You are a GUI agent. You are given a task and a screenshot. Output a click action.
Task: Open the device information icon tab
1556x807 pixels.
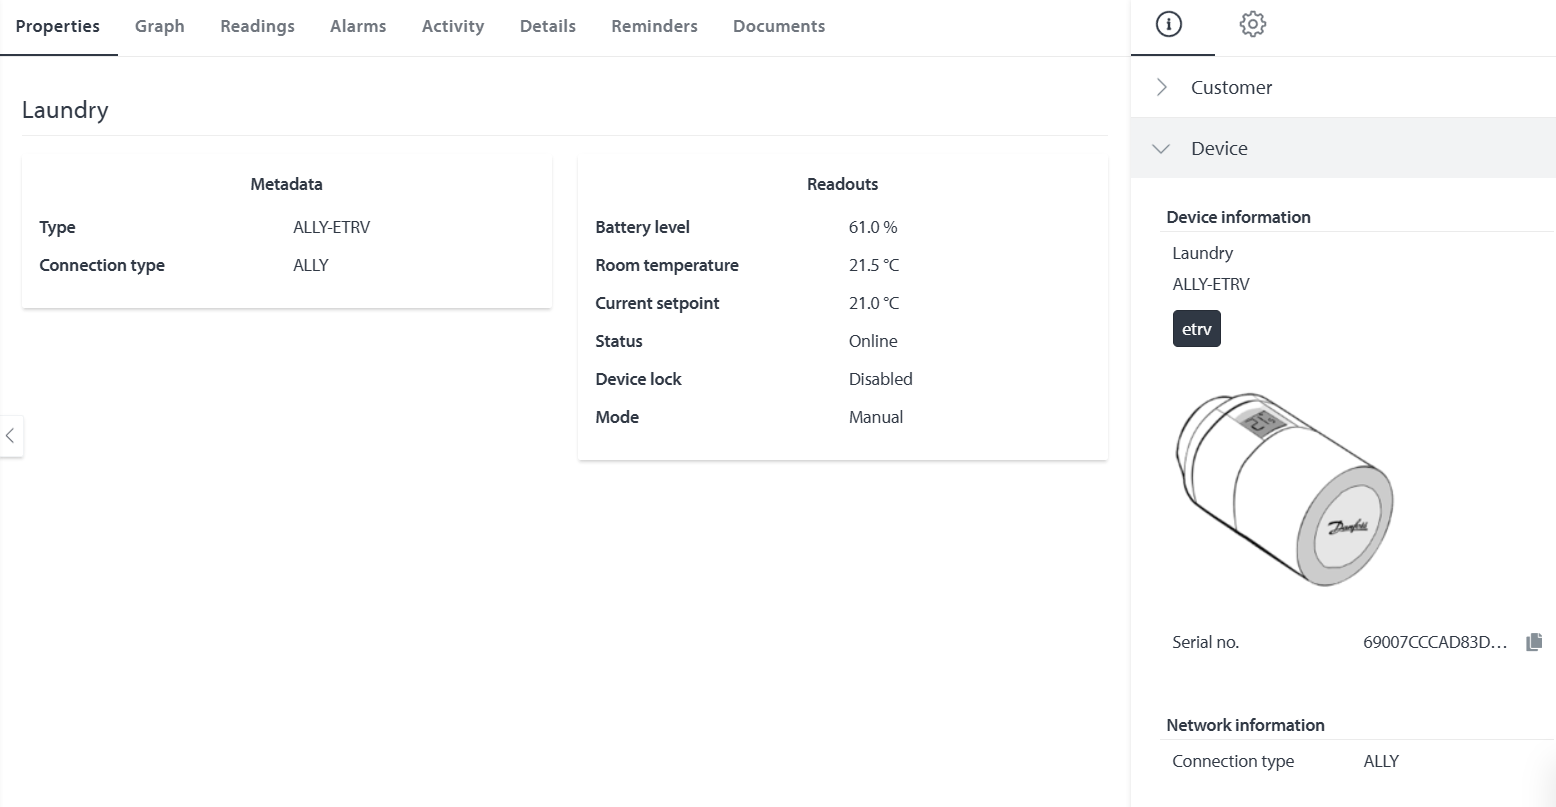coord(1168,24)
